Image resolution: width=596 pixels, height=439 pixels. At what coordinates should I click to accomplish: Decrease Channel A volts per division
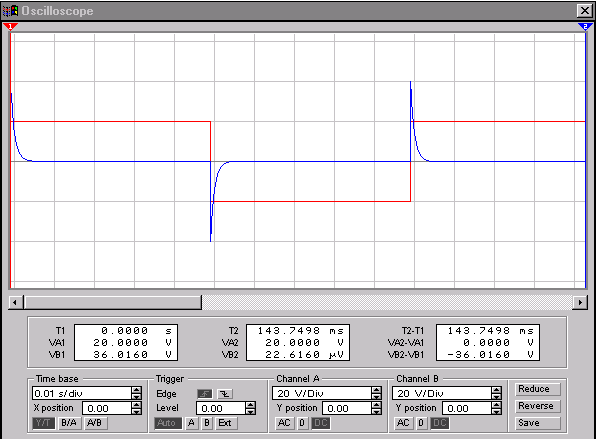(376, 396)
